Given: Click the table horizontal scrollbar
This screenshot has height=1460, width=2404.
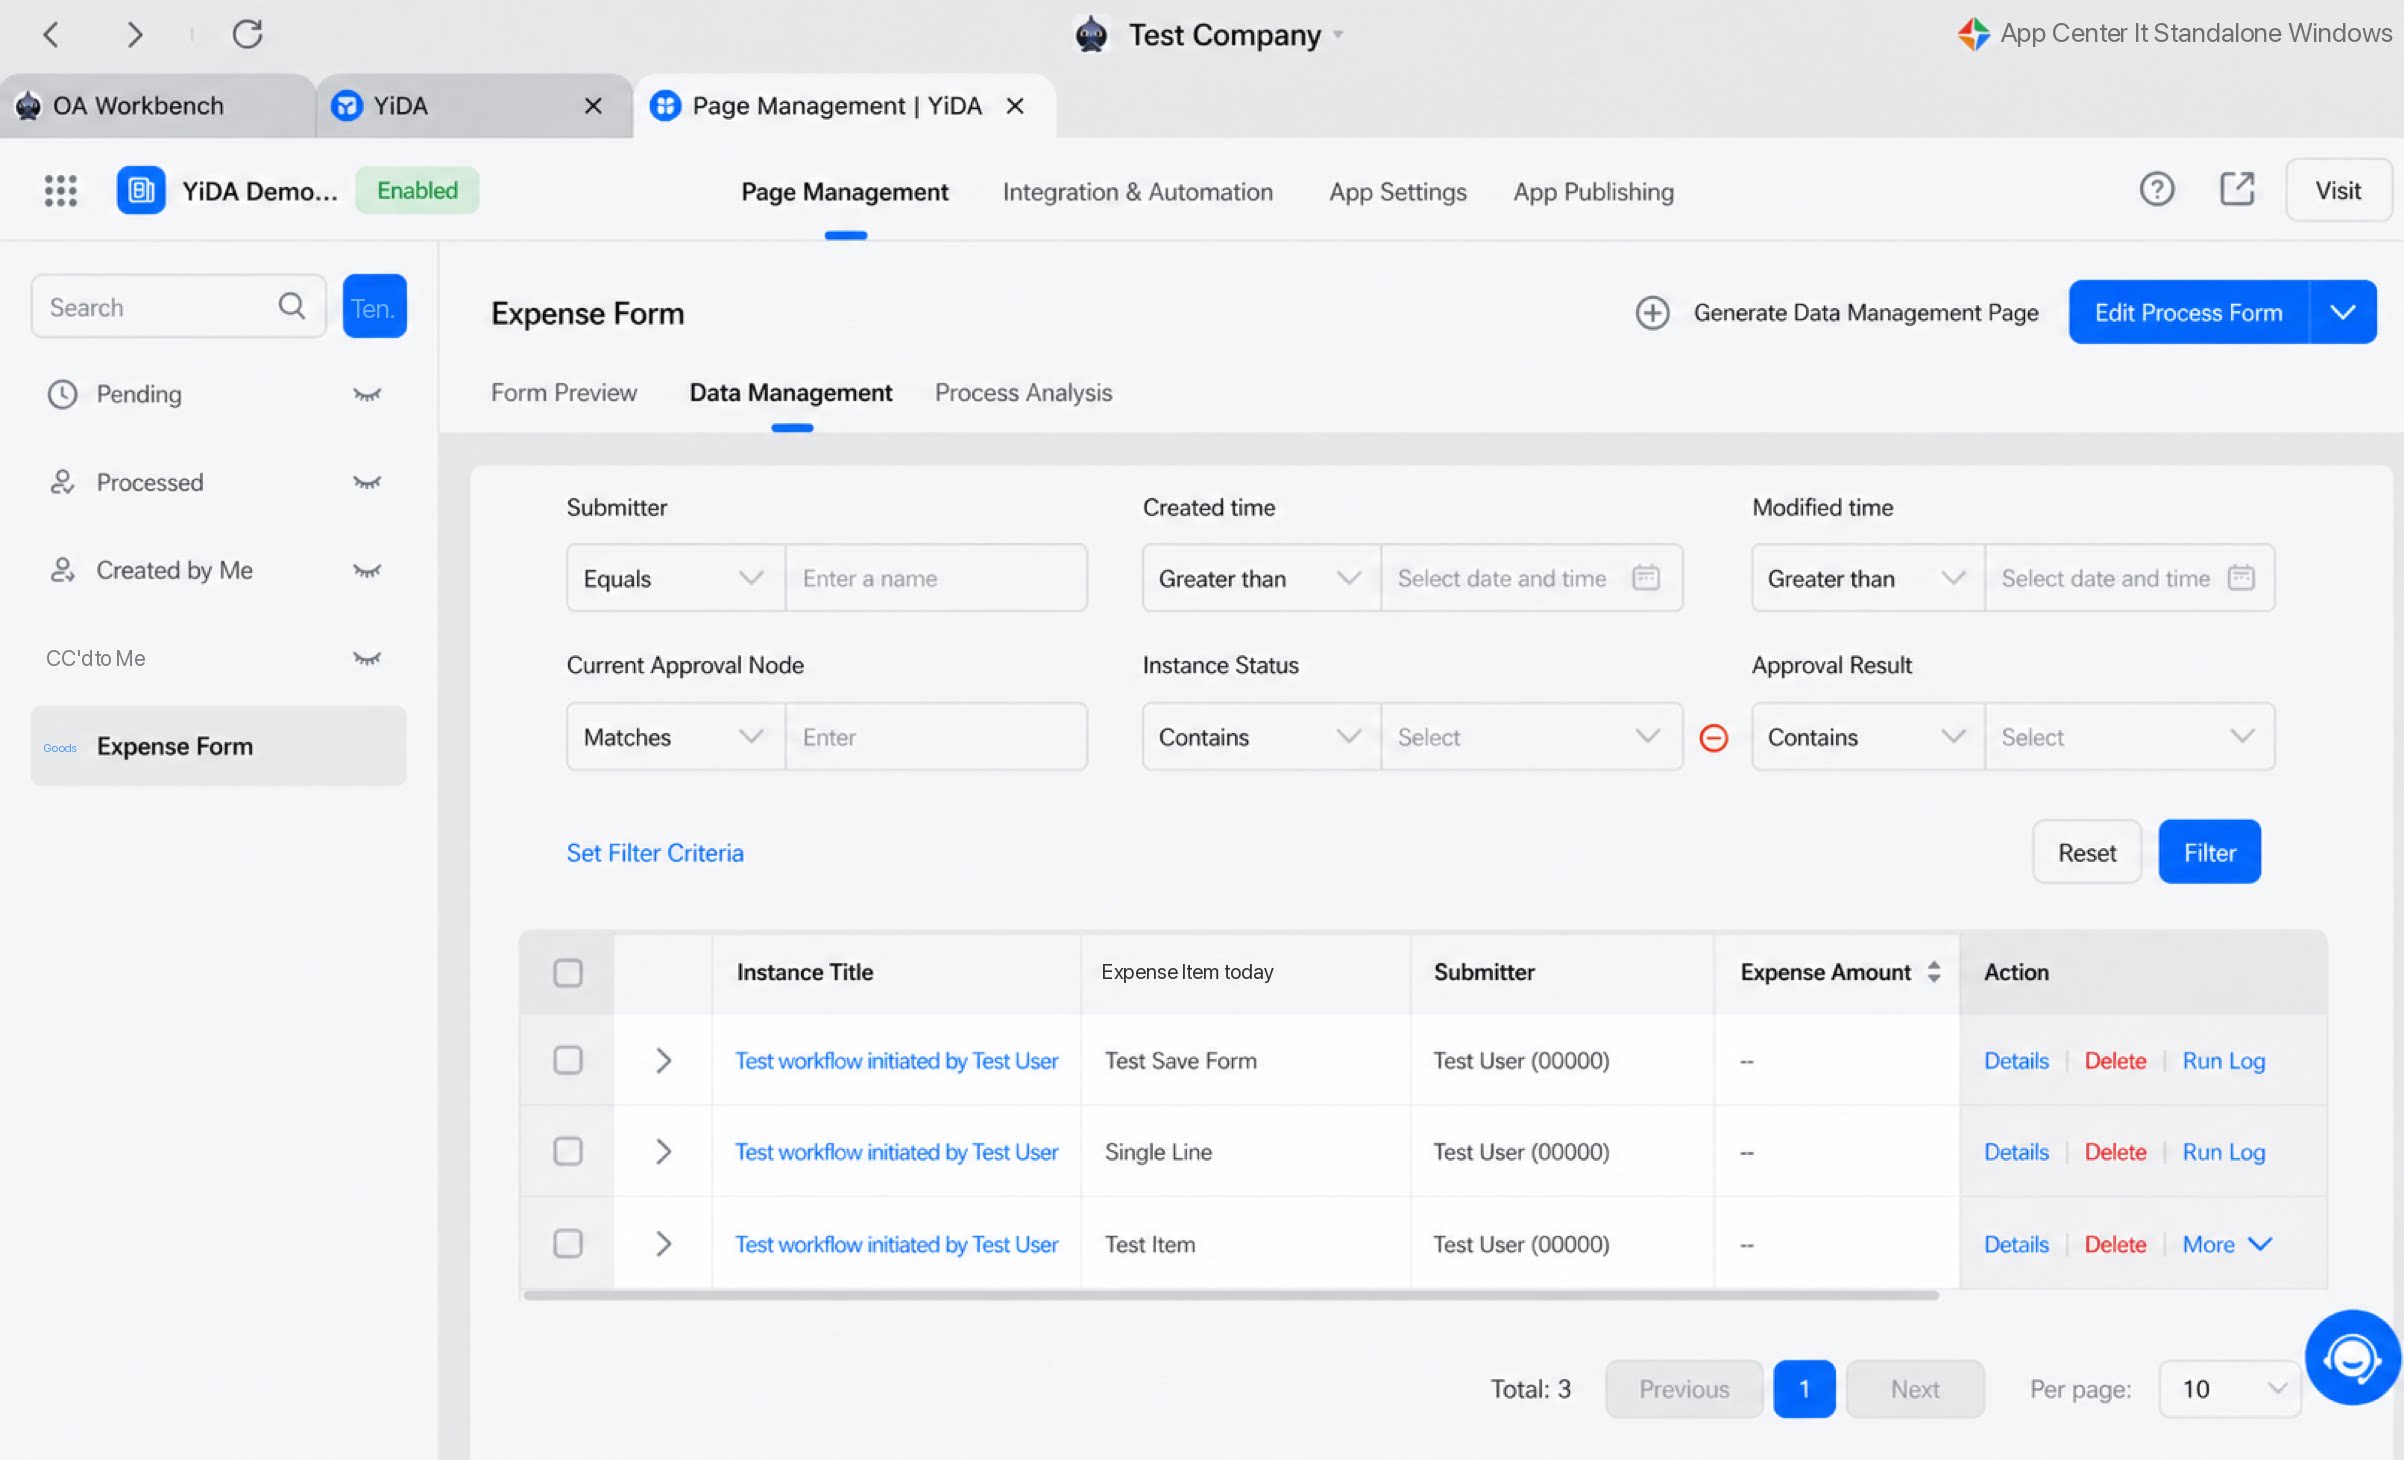Looking at the screenshot, I should [x=1231, y=1295].
